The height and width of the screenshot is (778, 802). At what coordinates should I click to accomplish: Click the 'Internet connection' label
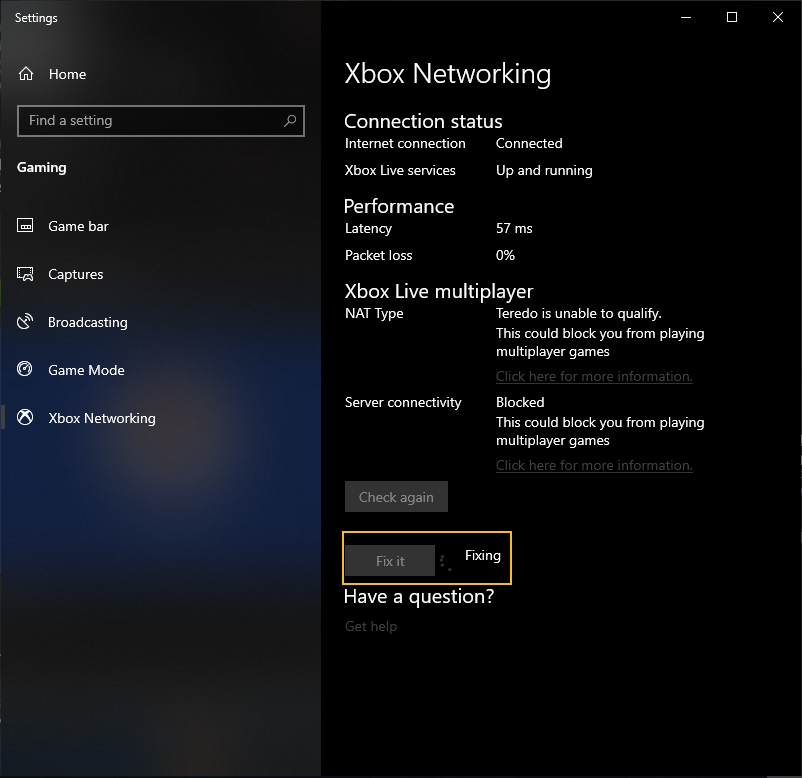pyautogui.click(x=405, y=143)
